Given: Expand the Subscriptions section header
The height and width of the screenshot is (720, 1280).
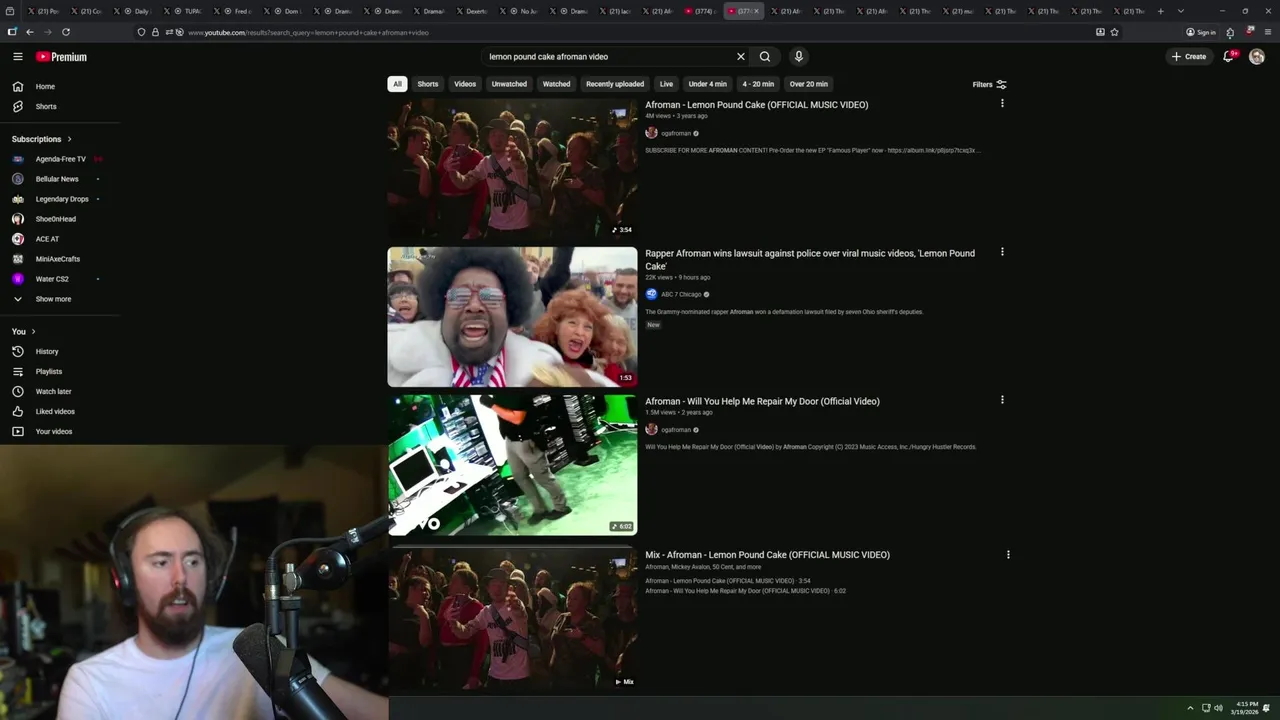Looking at the screenshot, I should (x=42, y=139).
